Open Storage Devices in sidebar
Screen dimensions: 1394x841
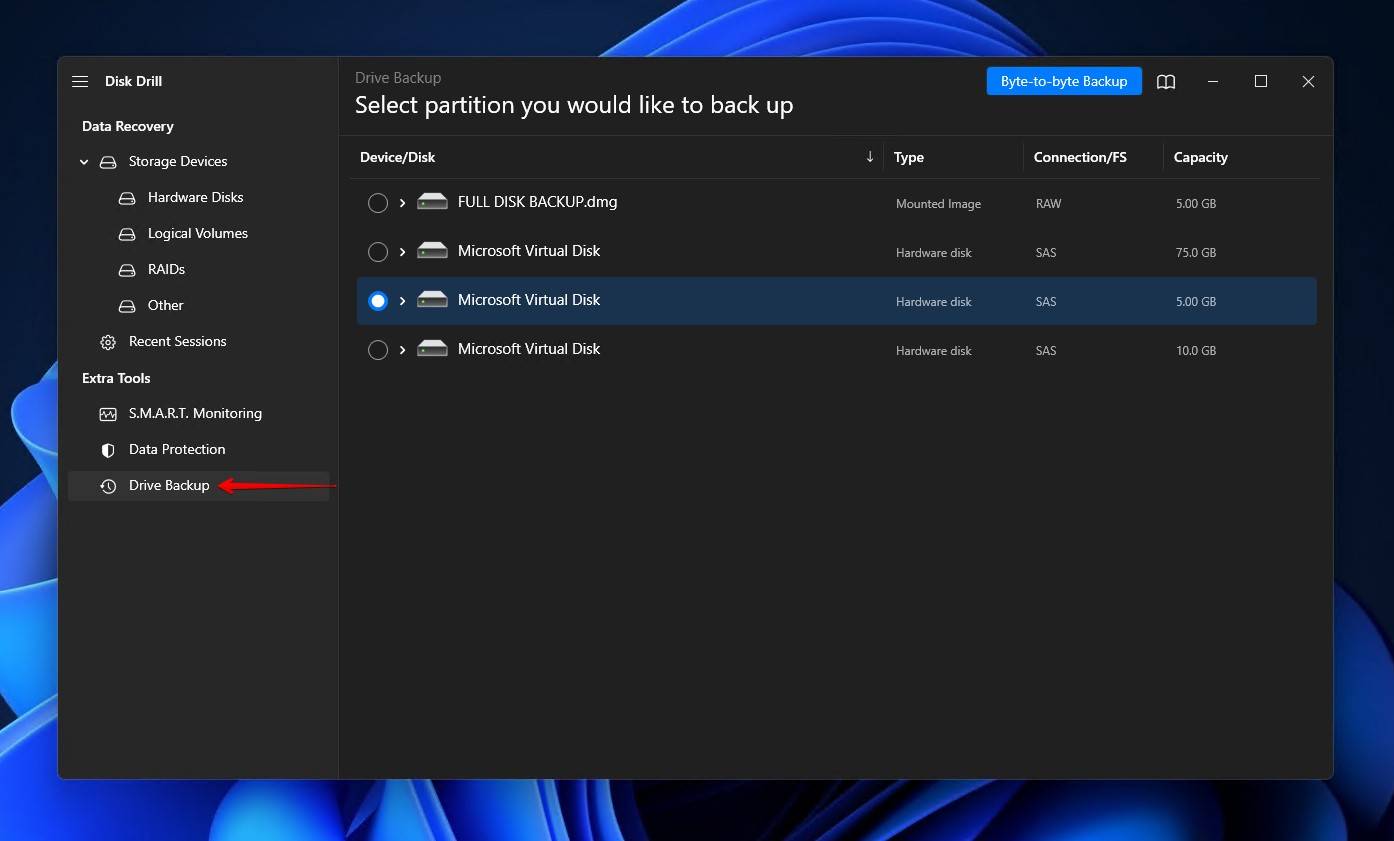(x=178, y=162)
